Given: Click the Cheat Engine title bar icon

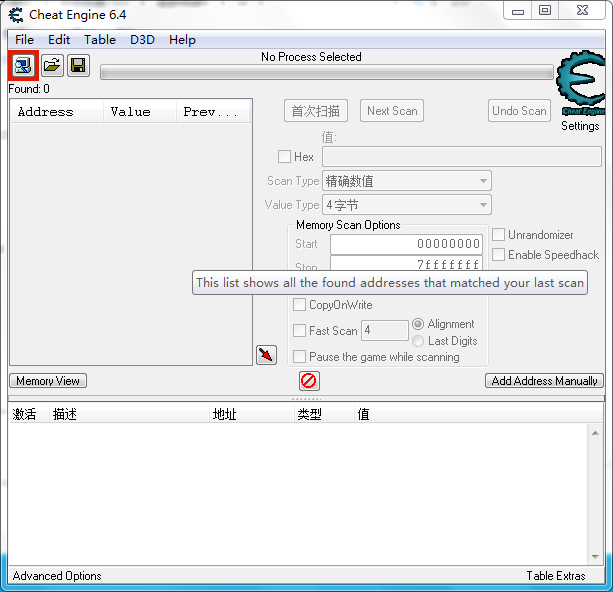Looking at the screenshot, I should [x=16, y=15].
